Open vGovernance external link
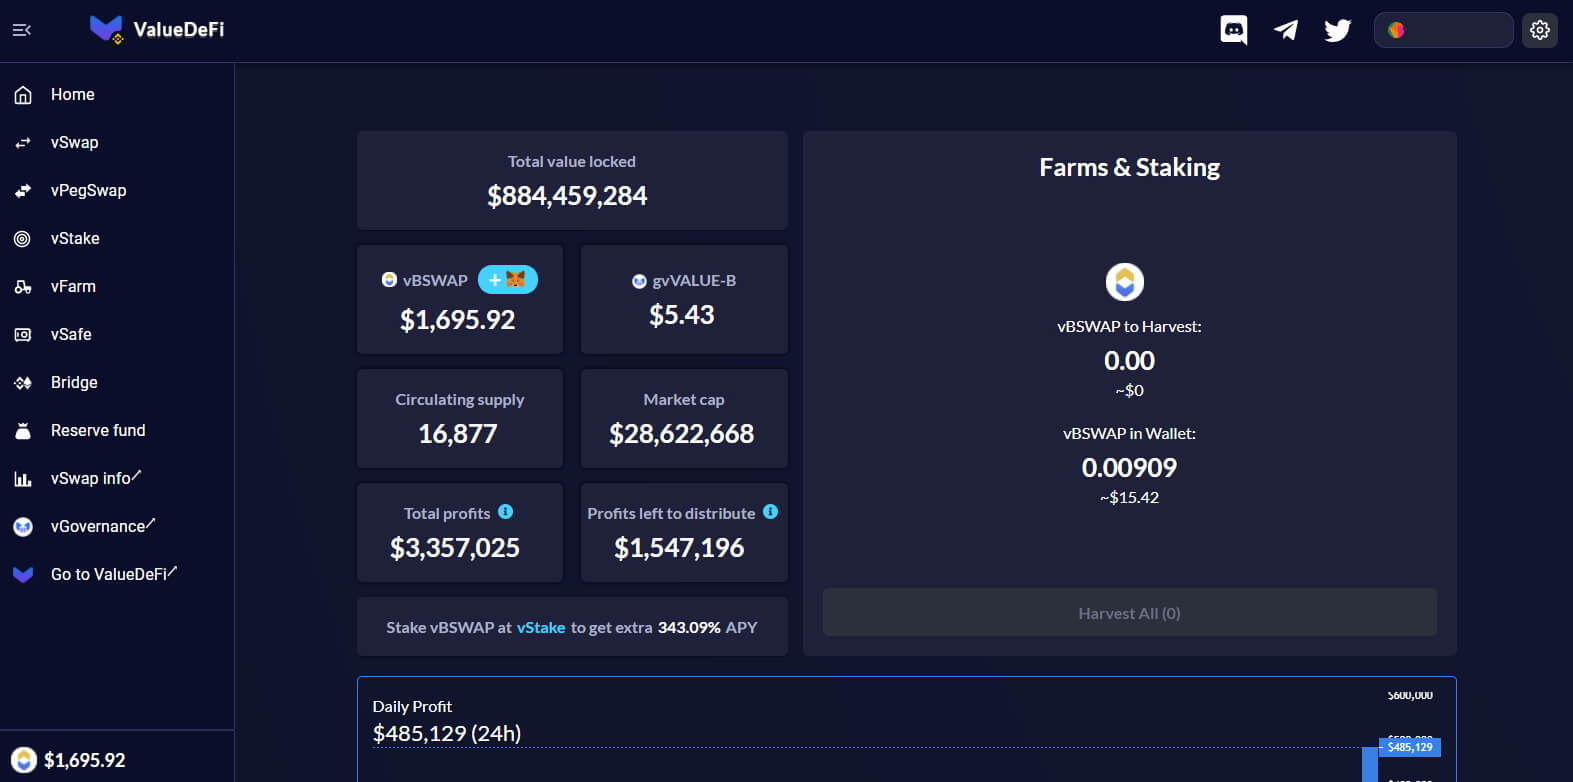 (x=103, y=526)
